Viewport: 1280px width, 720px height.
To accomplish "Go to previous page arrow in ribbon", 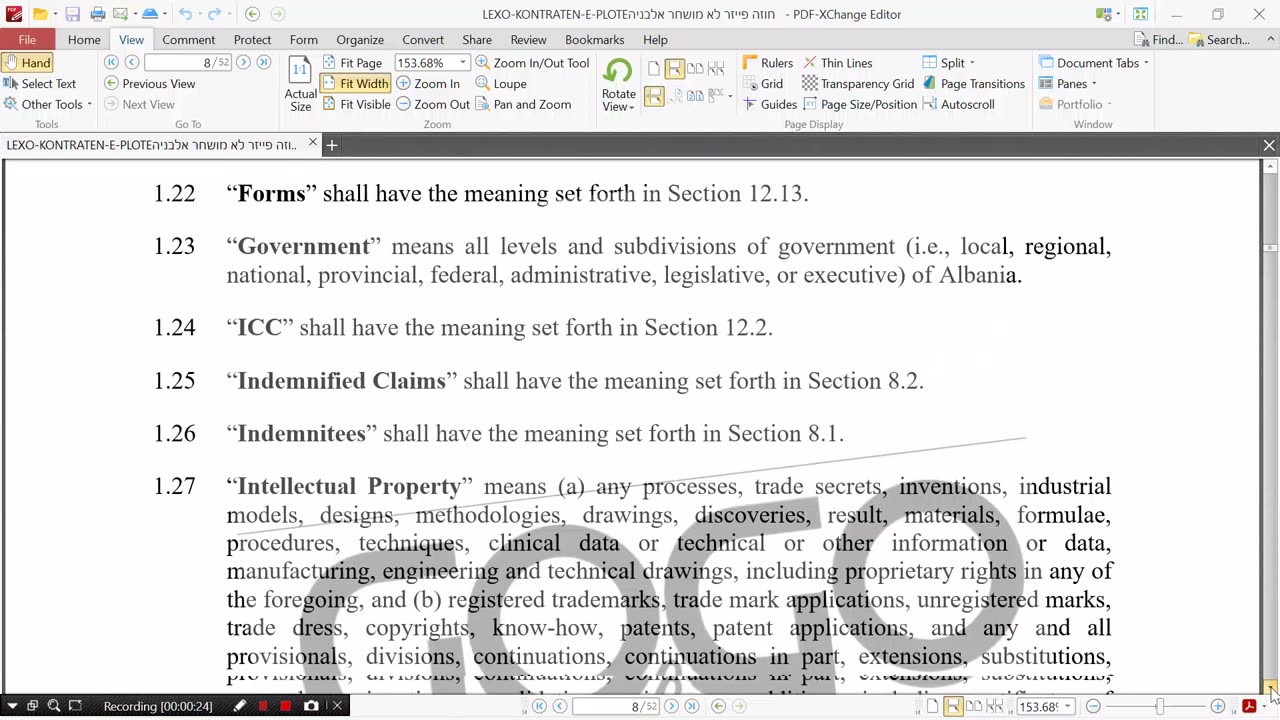I will coord(131,63).
